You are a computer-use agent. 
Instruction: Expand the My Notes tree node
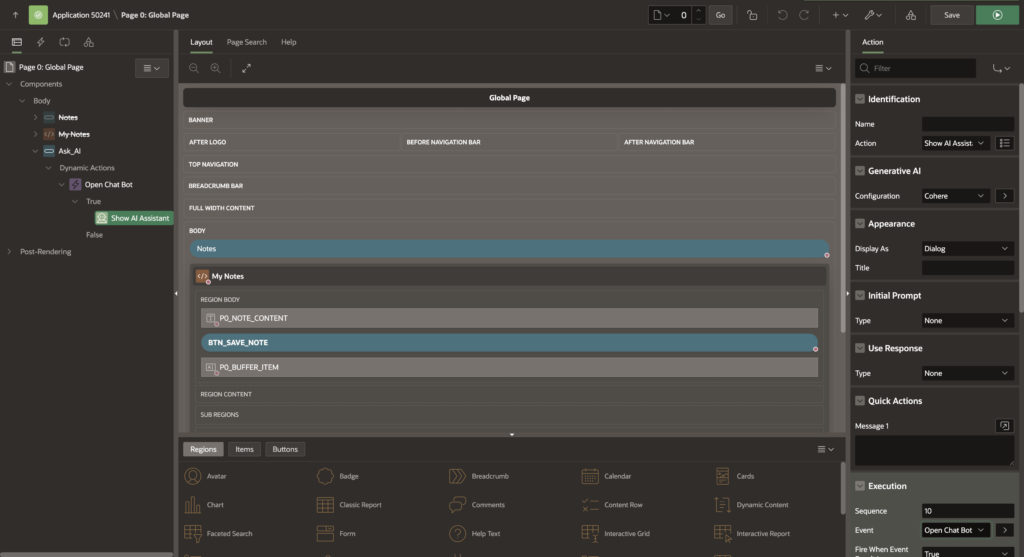coord(36,134)
